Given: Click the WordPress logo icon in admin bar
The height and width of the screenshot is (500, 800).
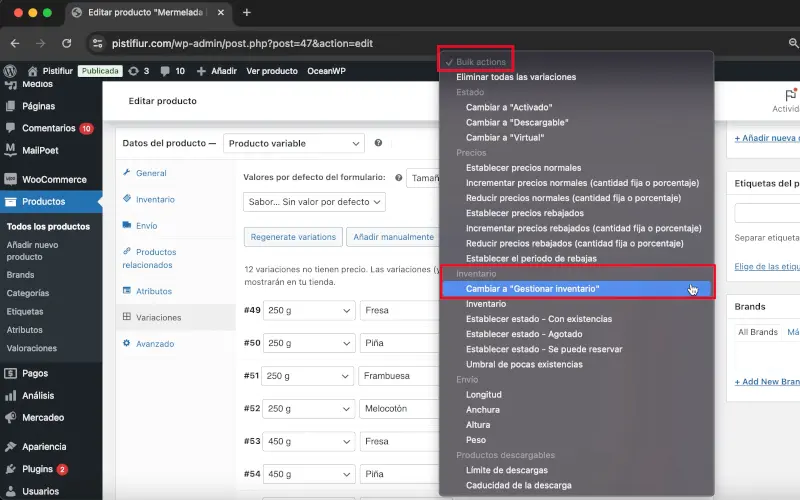Looking at the screenshot, I should pos(10,71).
